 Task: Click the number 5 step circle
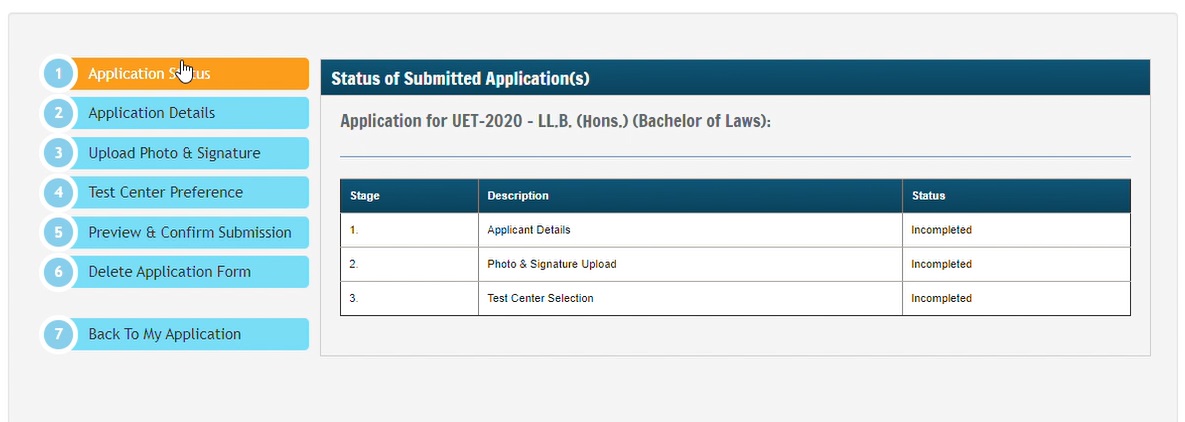tap(59, 232)
